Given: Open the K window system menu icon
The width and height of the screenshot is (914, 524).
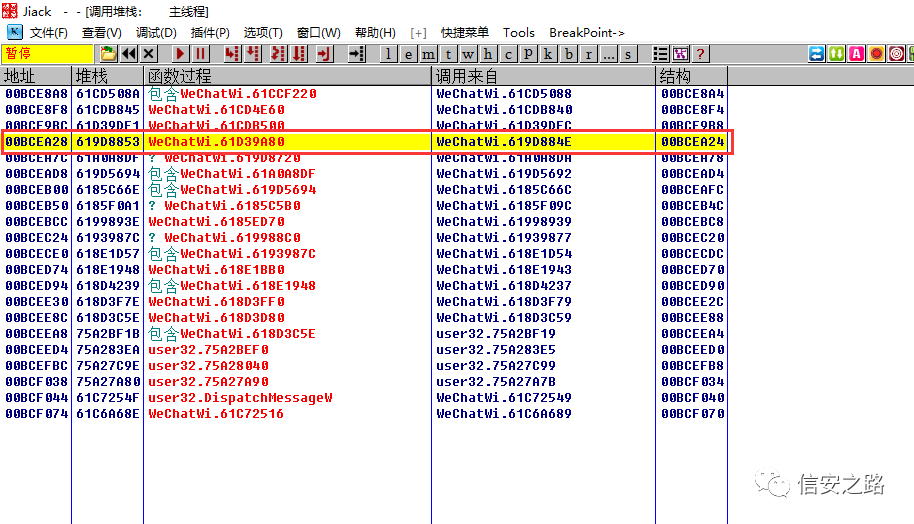Looking at the screenshot, I should [x=15, y=32].
